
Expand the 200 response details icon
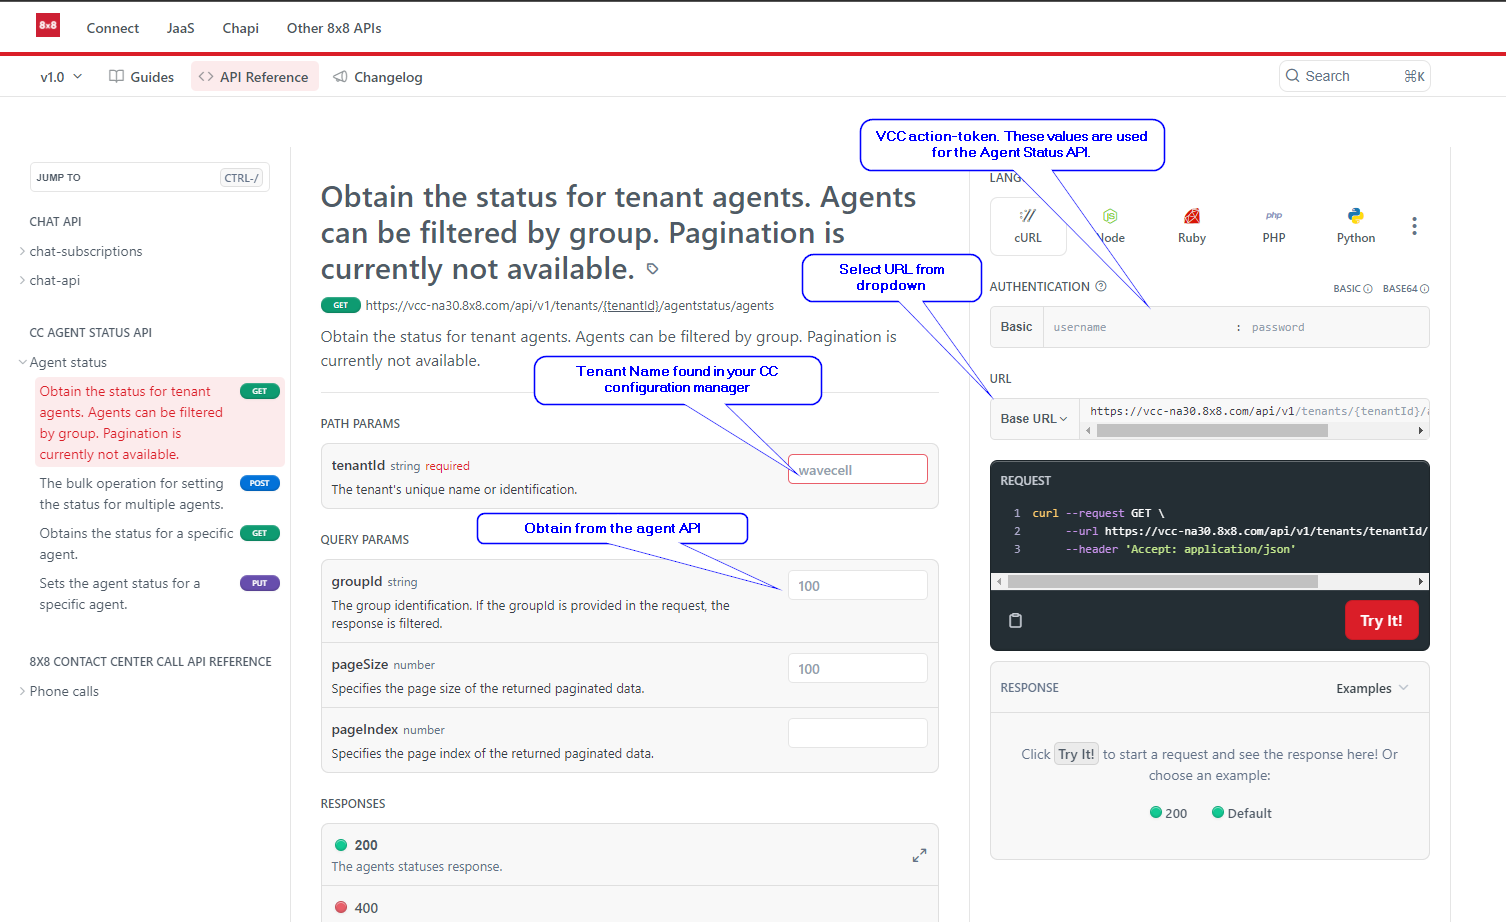pyautogui.click(x=919, y=855)
